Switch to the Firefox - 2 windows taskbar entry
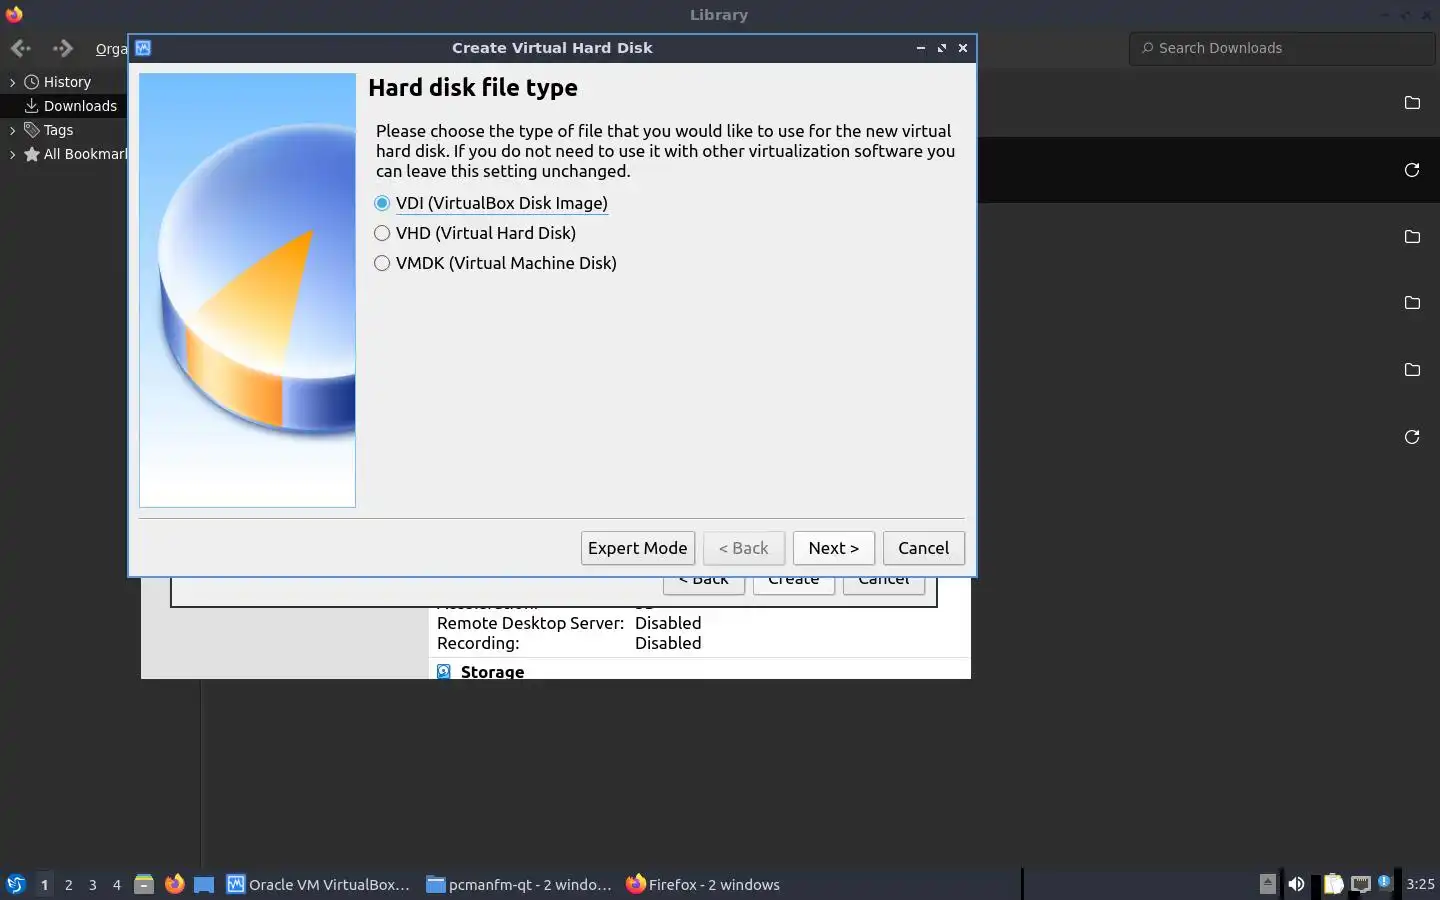This screenshot has height=900, width=1440. click(x=703, y=884)
